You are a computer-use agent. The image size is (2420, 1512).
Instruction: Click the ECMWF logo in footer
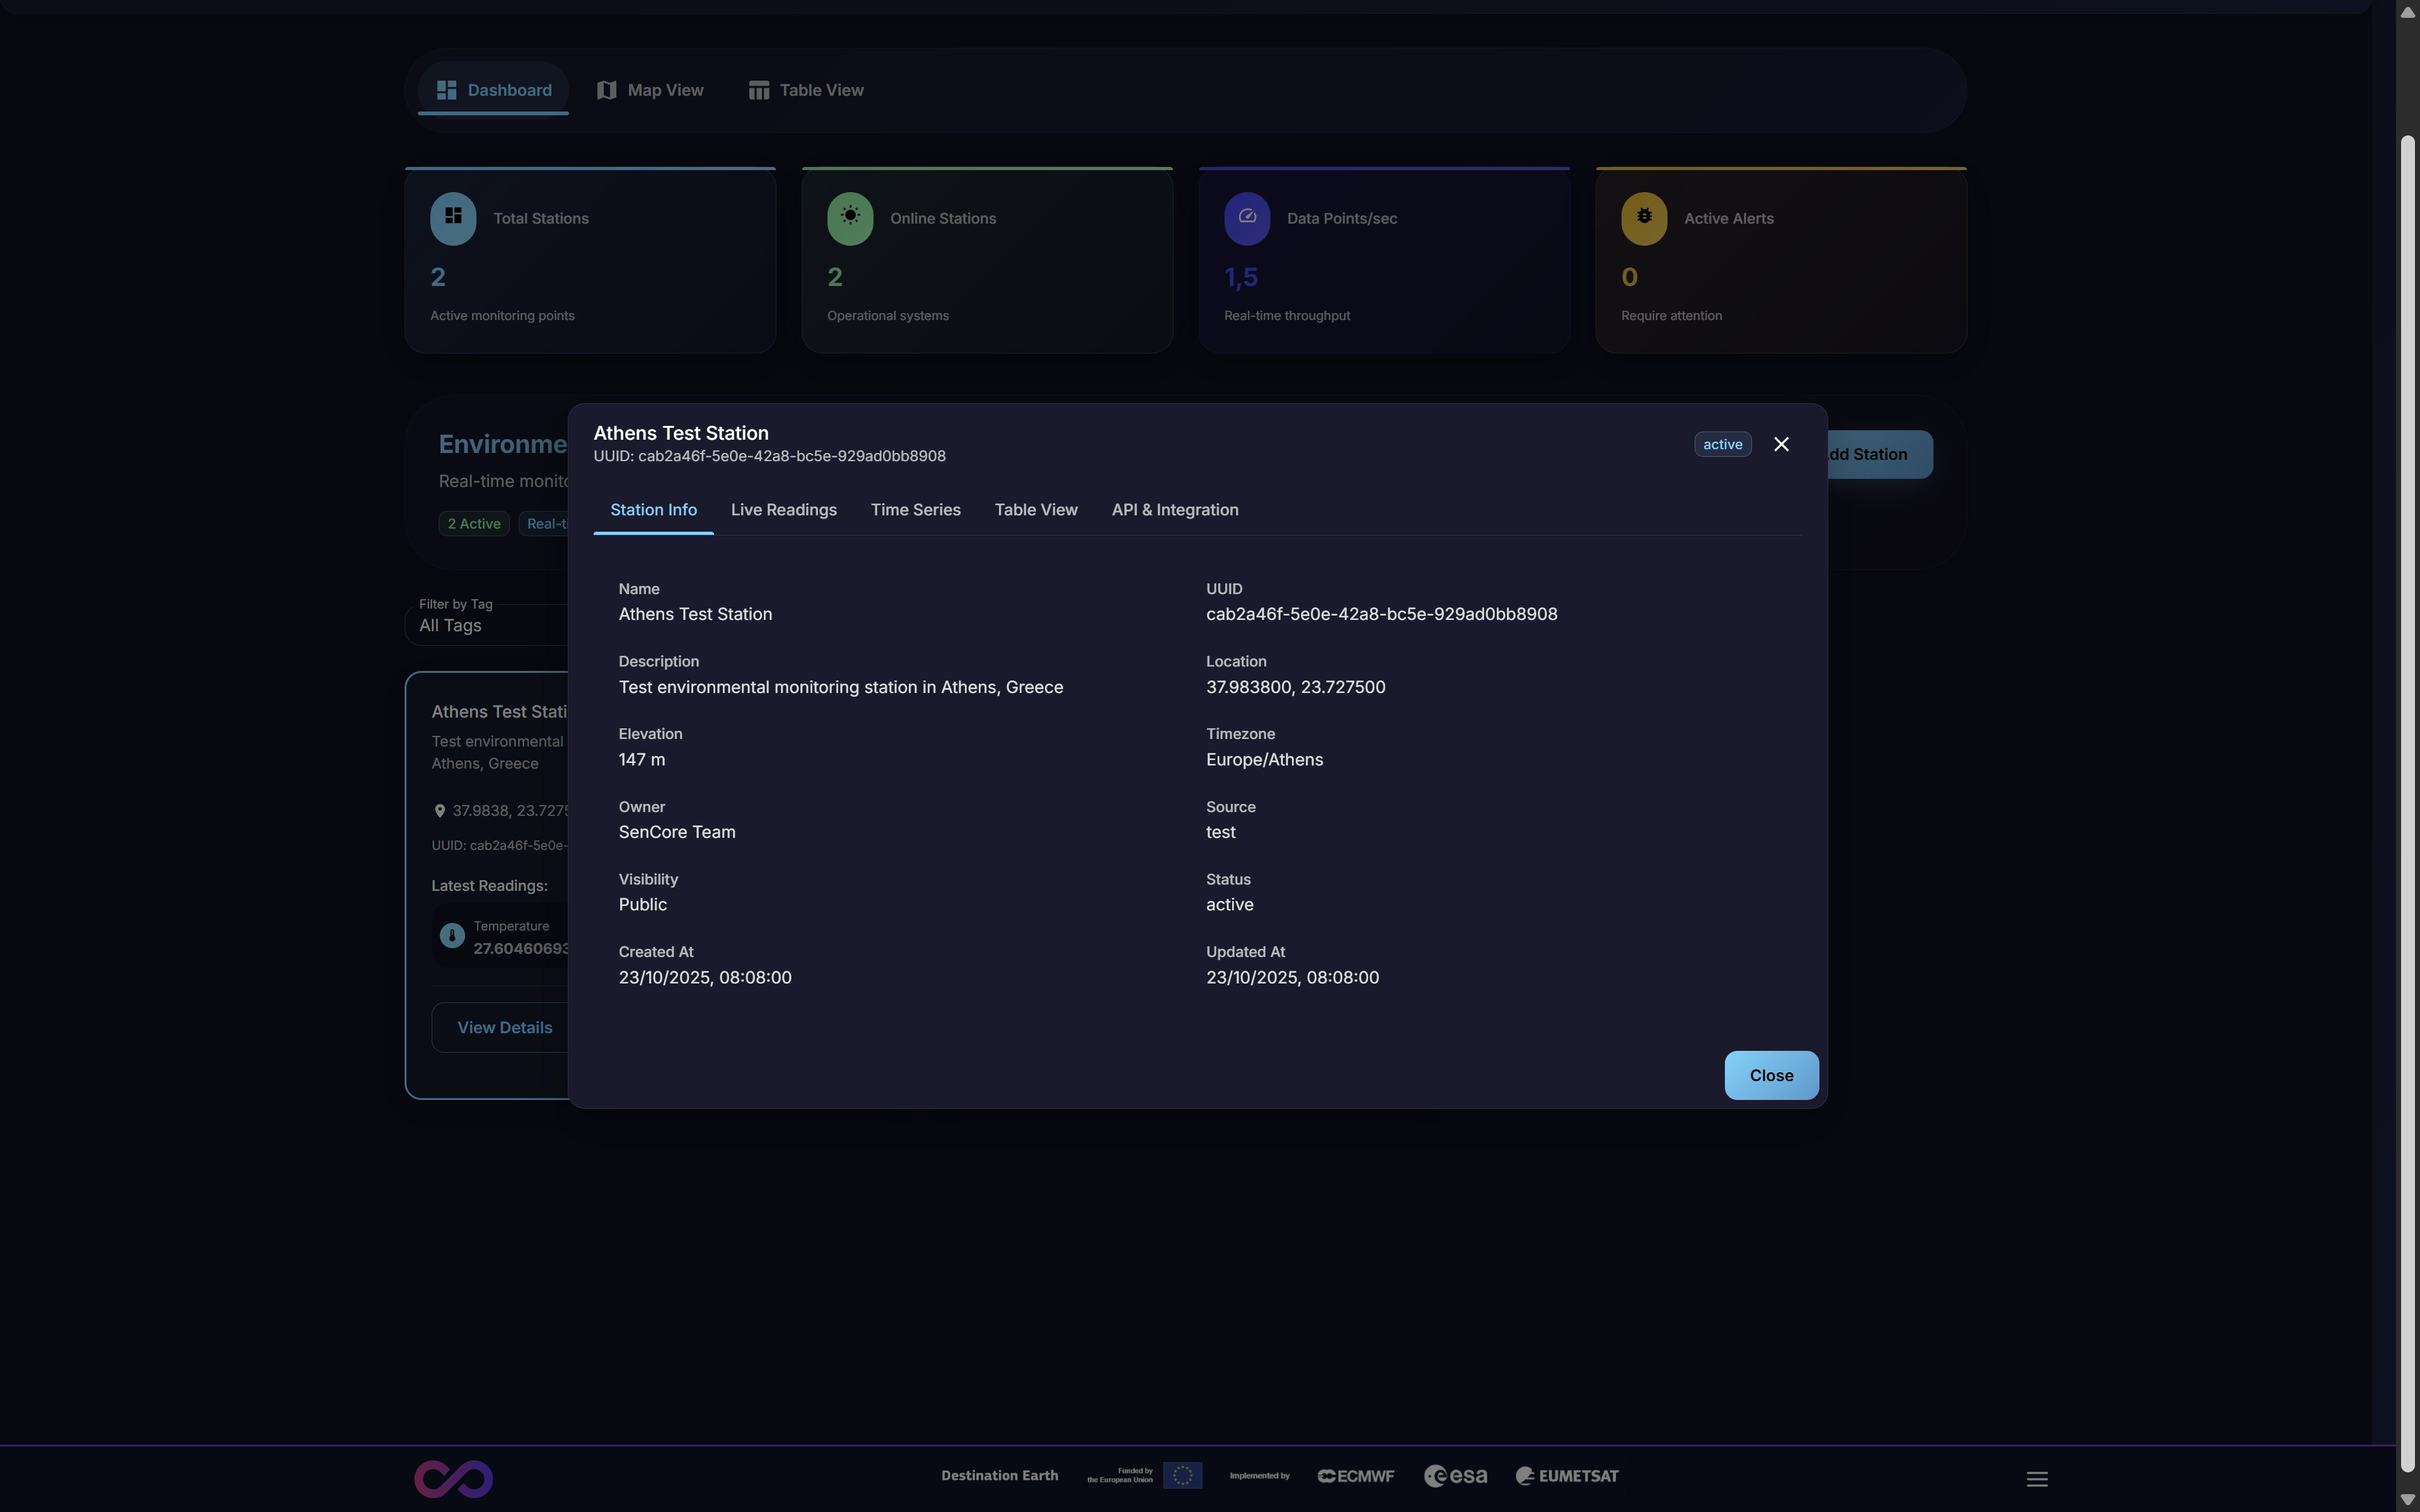[1356, 1476]
